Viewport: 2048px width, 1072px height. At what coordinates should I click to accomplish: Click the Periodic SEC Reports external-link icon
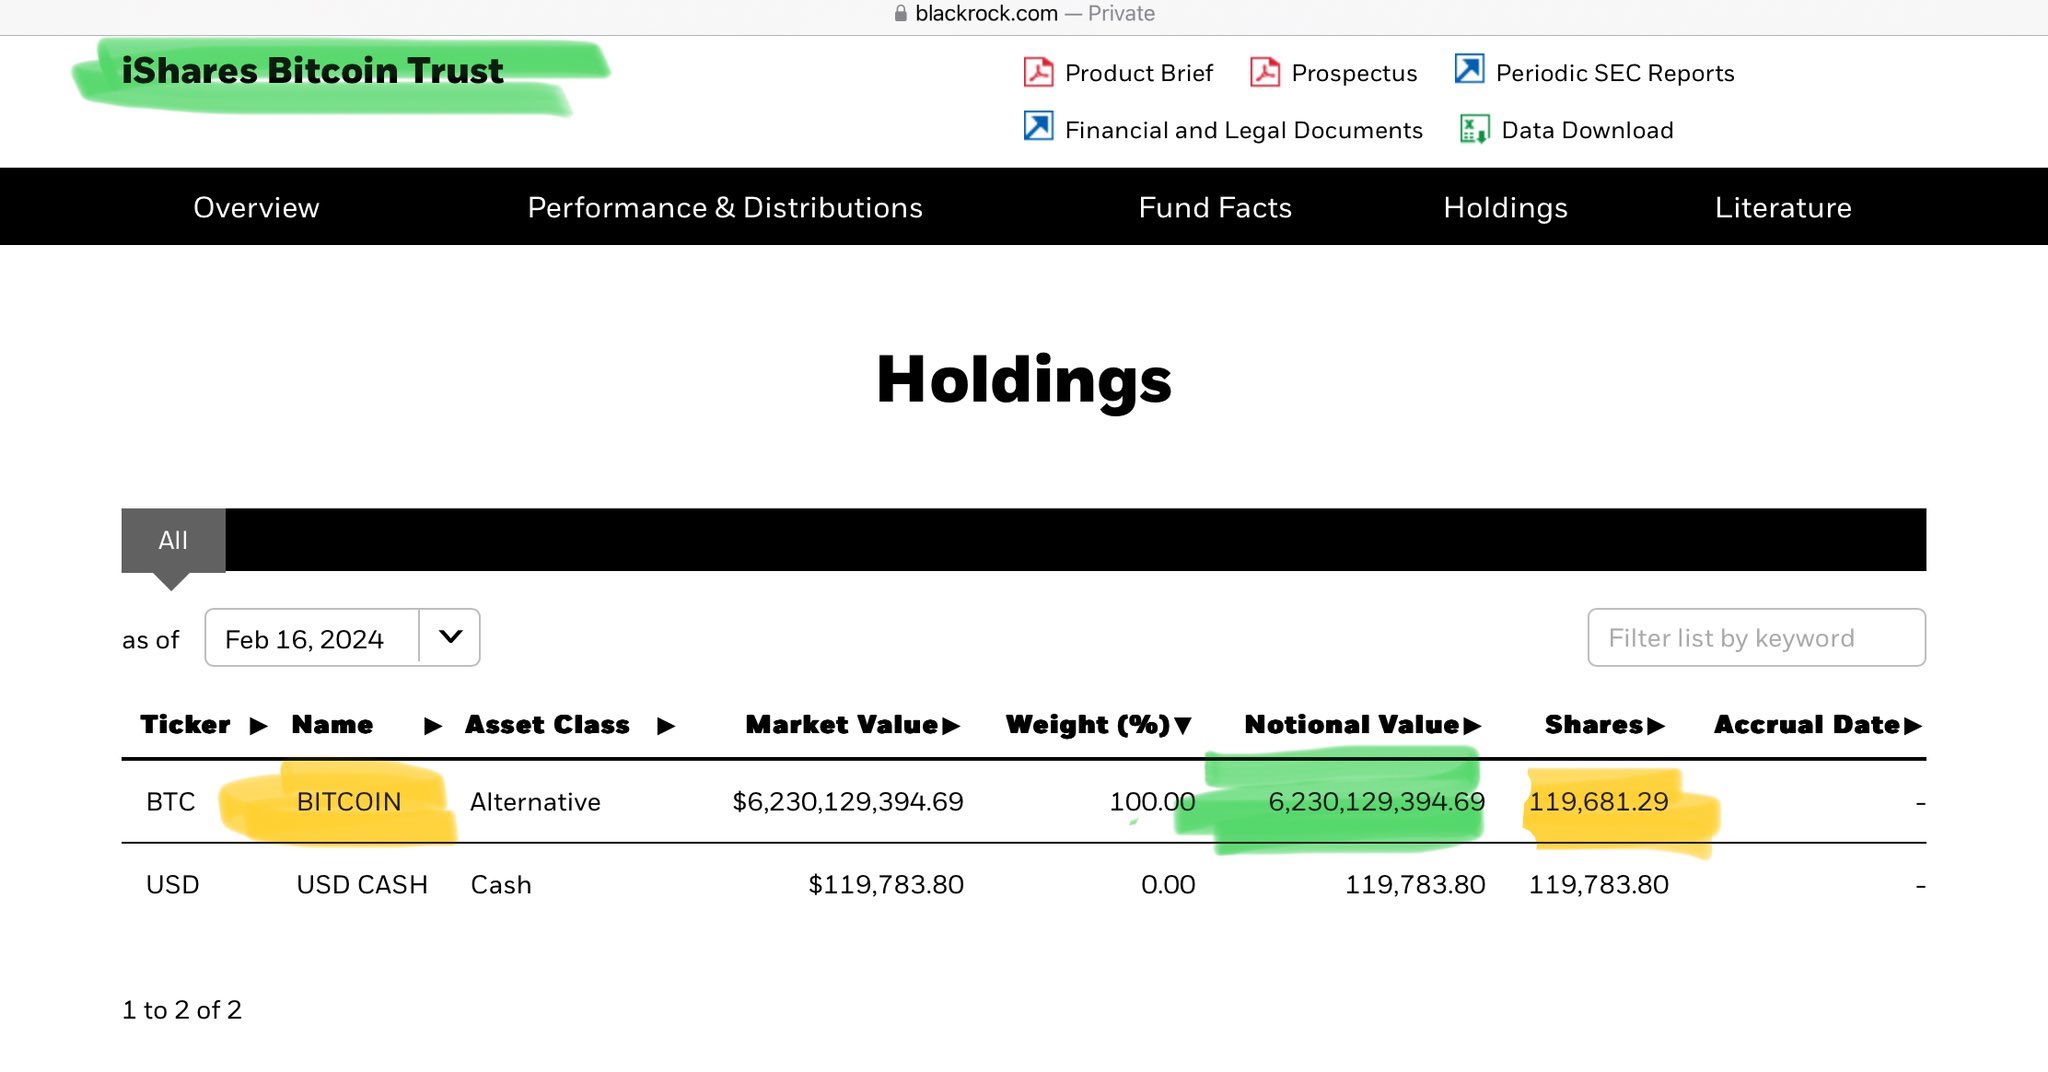pos(1469,69)
